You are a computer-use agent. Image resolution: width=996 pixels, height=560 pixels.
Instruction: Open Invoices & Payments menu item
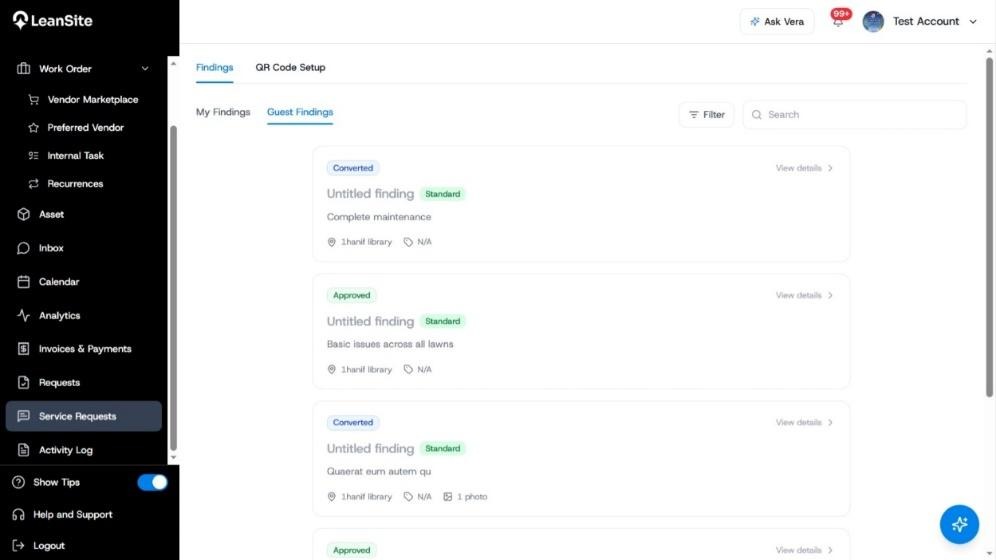(83, 349)
